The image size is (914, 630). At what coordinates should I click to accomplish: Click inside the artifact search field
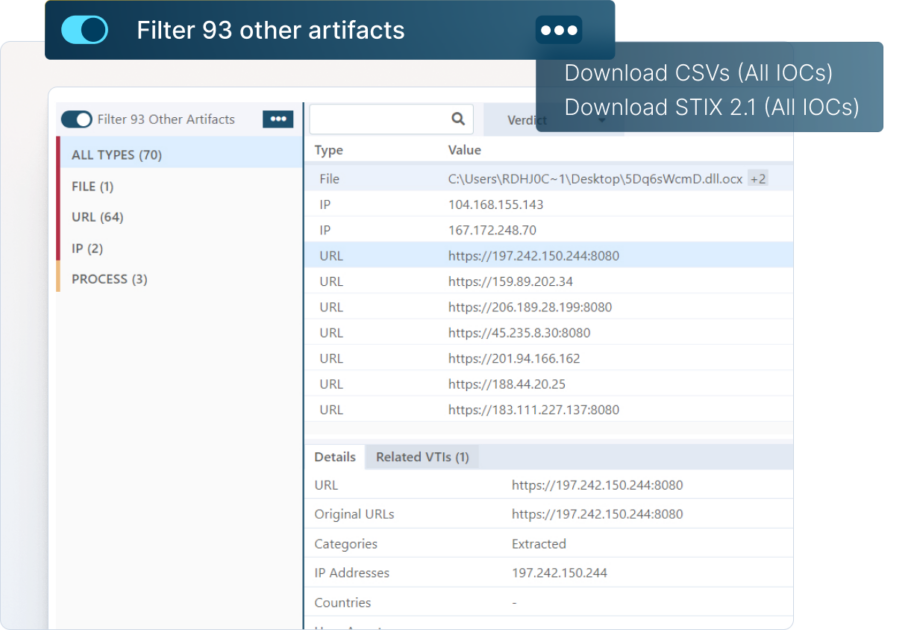pyautogui.click(x=385, y=118)
